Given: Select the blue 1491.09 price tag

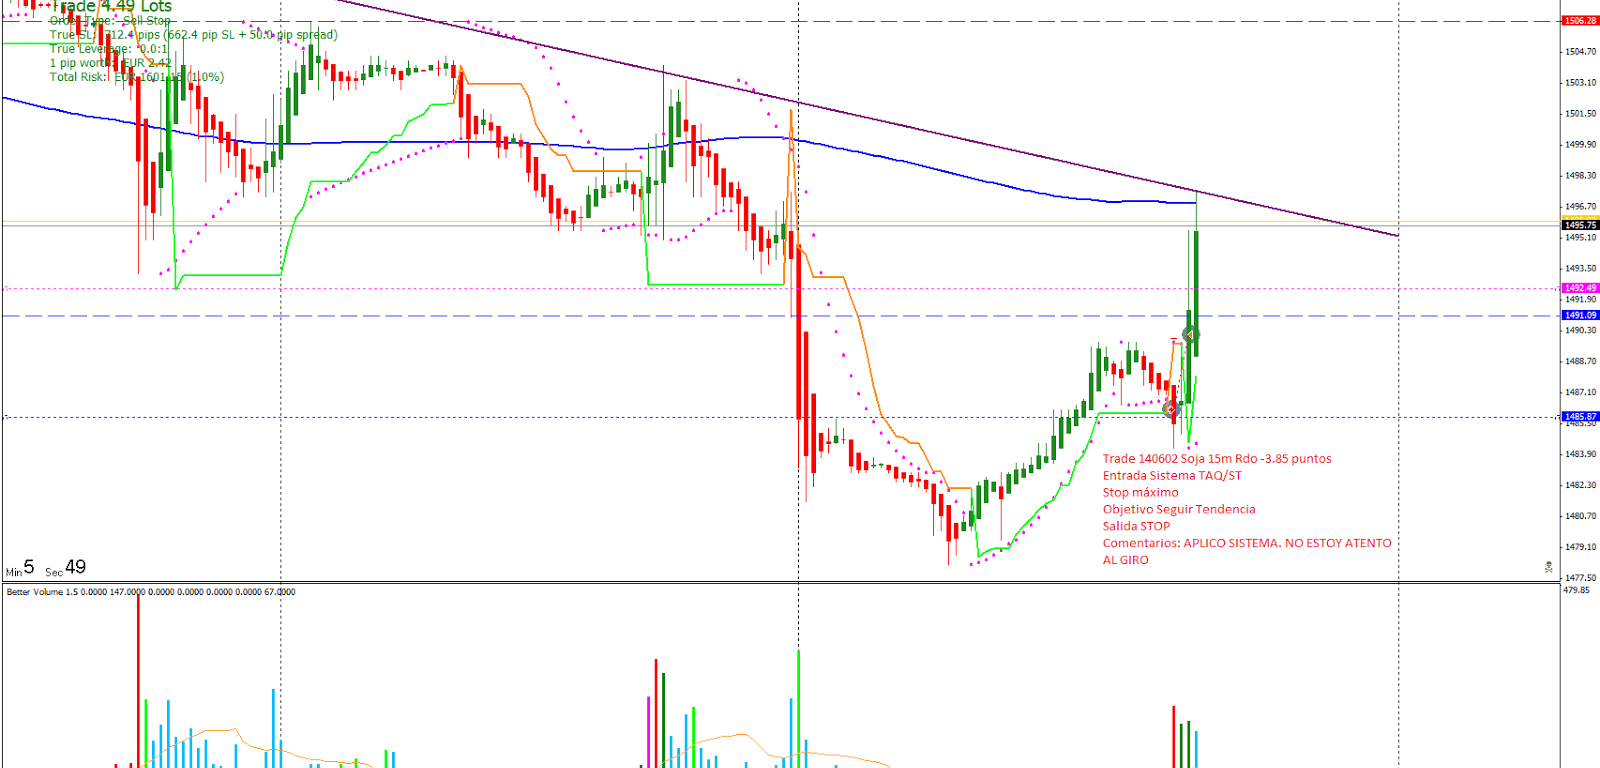Looking at the screenshot, I should point(1580,315).
